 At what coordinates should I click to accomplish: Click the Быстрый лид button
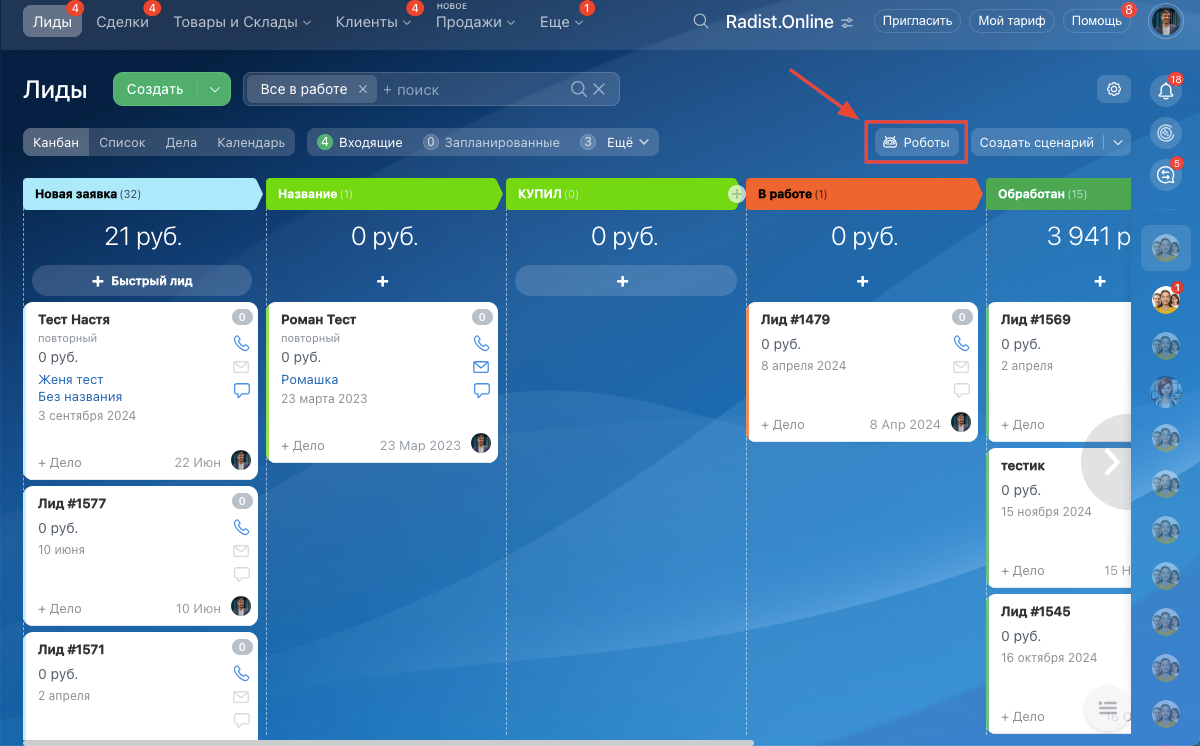(x=142, y=281)
